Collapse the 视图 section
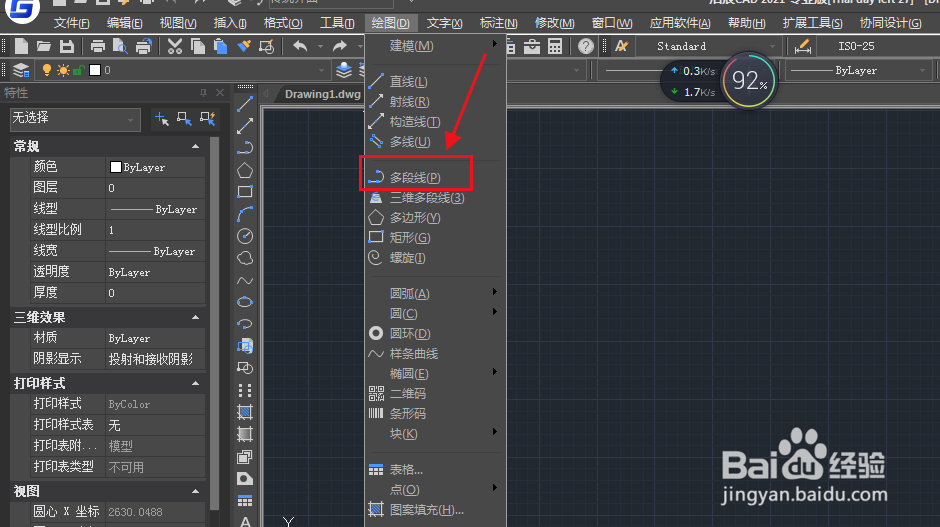 click(195, 491)
